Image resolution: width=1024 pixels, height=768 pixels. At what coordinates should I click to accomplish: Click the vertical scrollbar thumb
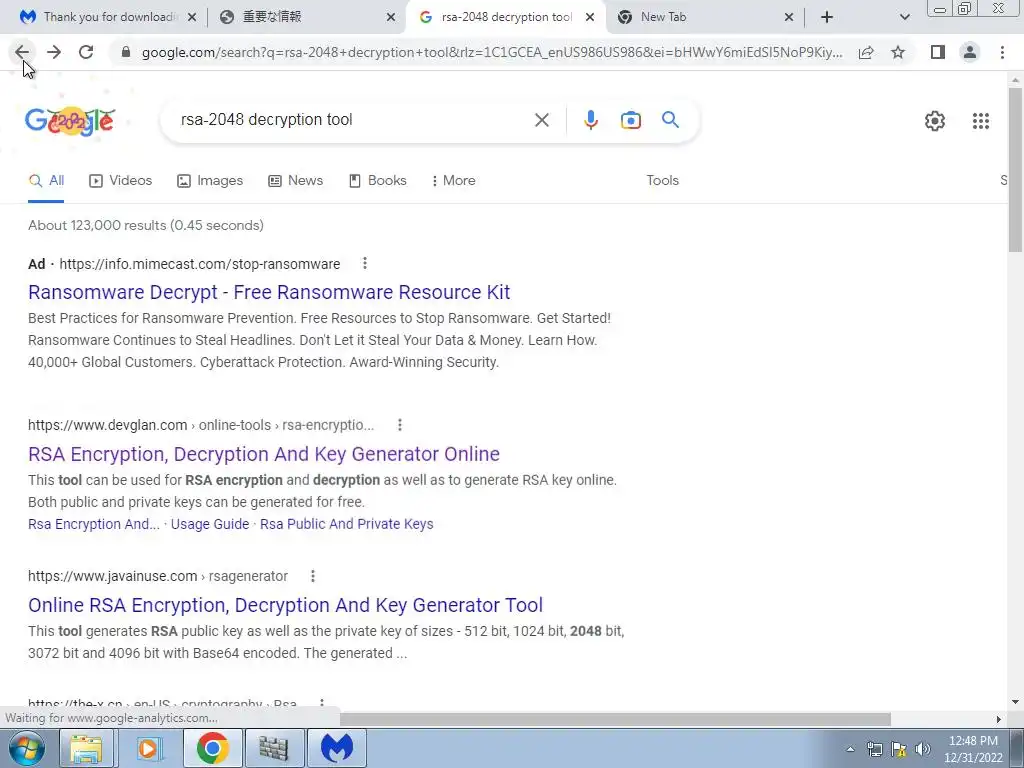(1015, 169)
